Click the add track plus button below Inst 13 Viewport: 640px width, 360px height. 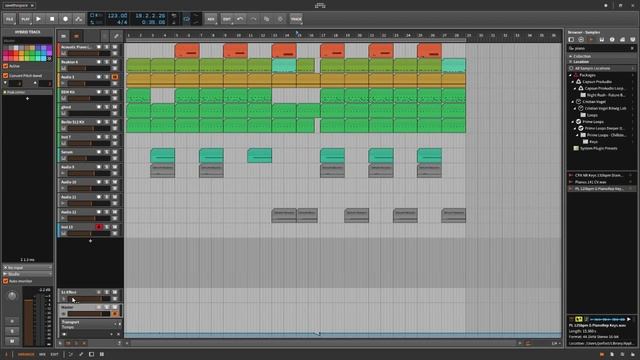click(90, 241)
